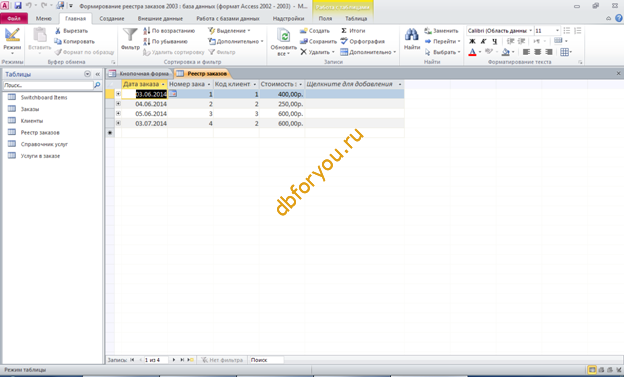Create a new blank record in navigator

pyautogui.click(x=191, y=360)
